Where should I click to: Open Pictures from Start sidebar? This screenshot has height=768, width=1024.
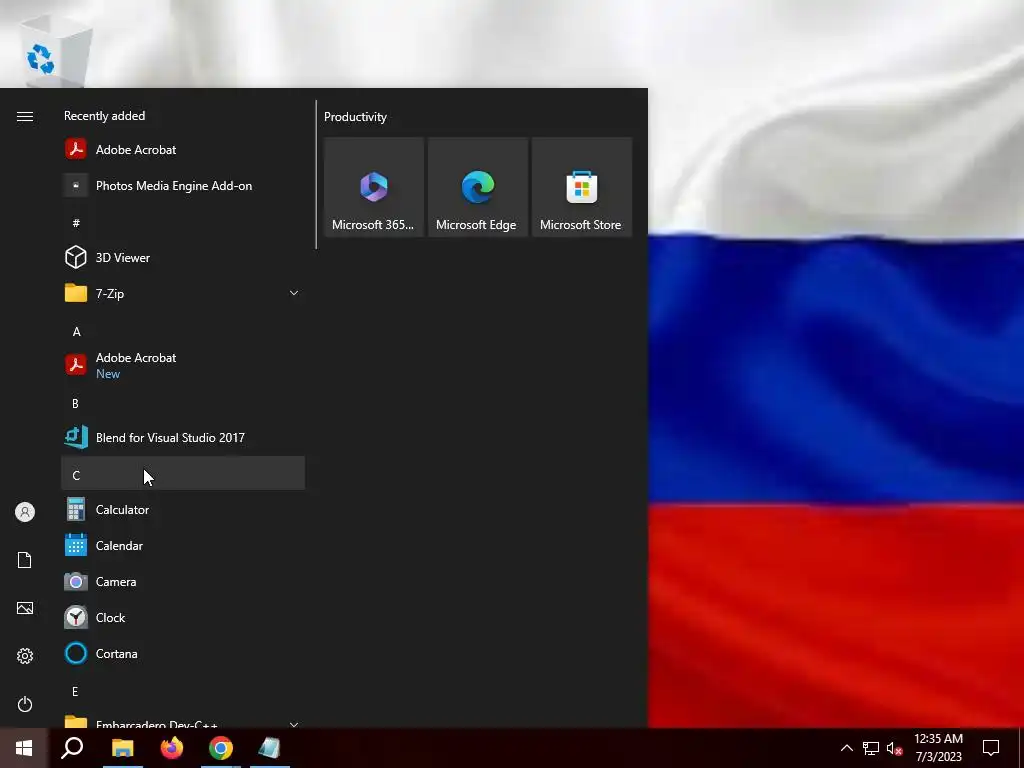pos(25,608)
